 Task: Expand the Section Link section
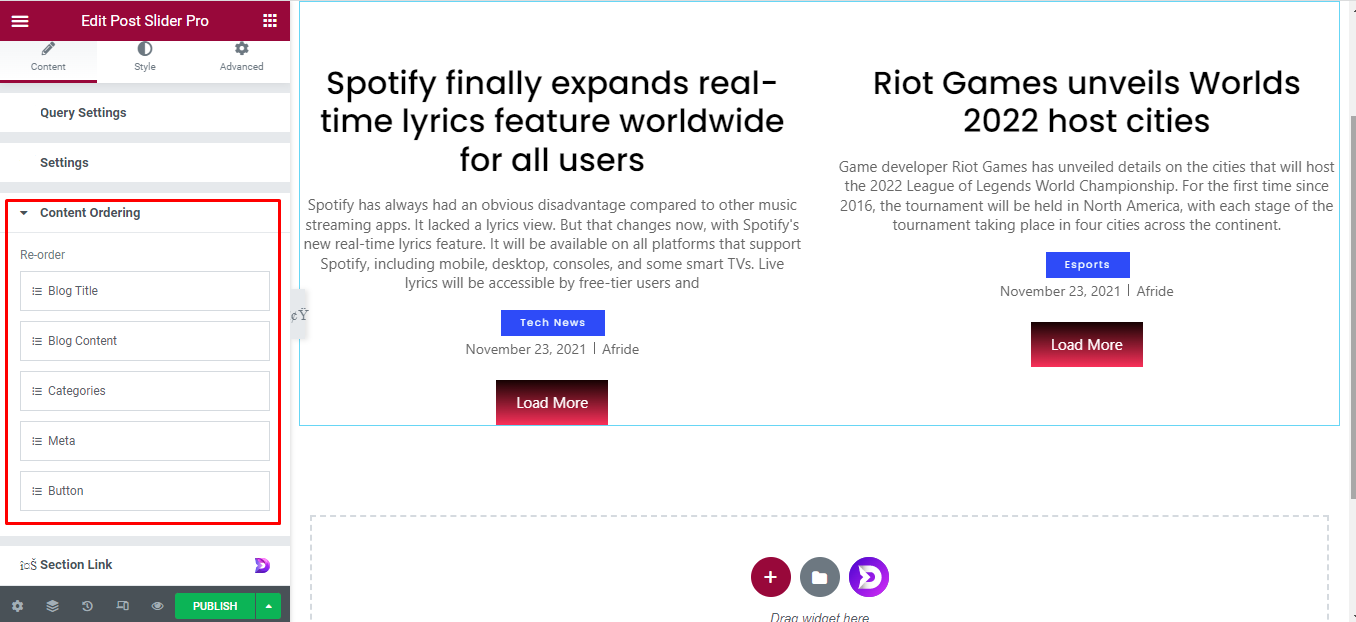tap(145, 565)
